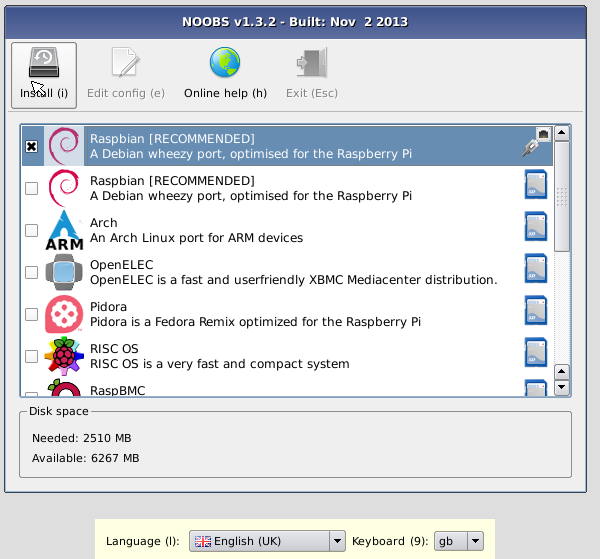Select the RaspBMC list entry

click(x=287, y=387)
